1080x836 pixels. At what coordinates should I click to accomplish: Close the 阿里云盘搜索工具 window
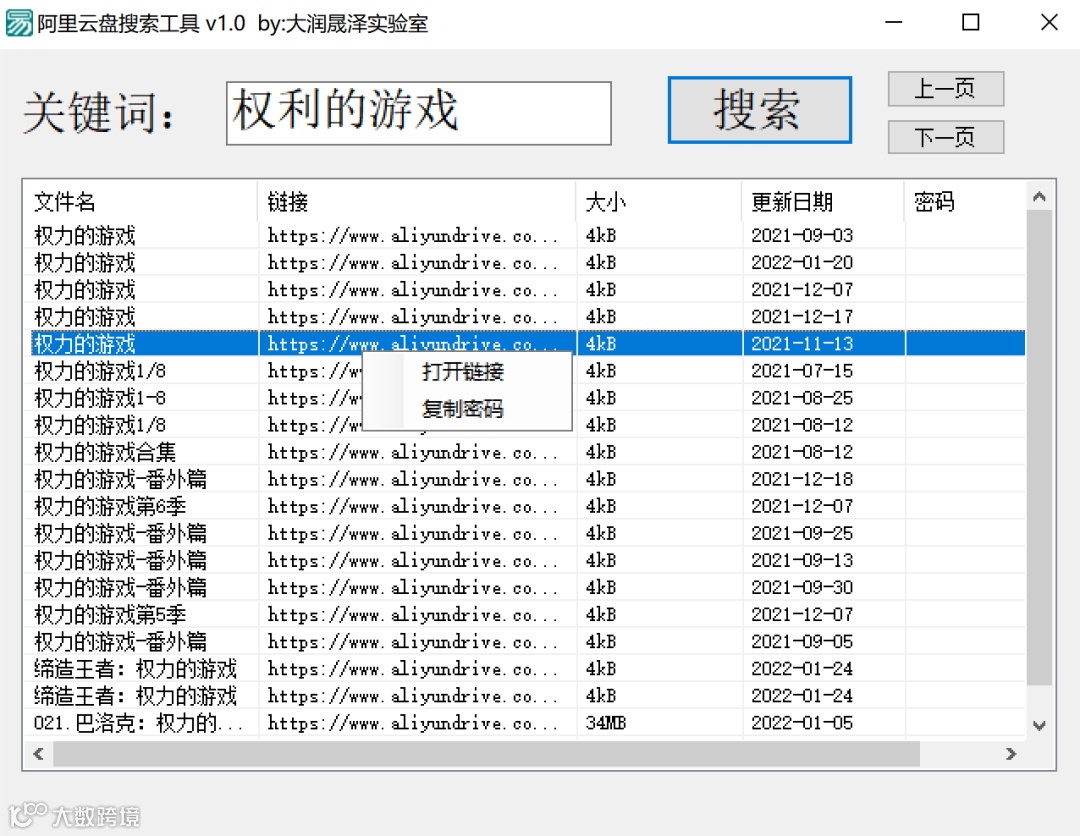[x=1049, y=23]
